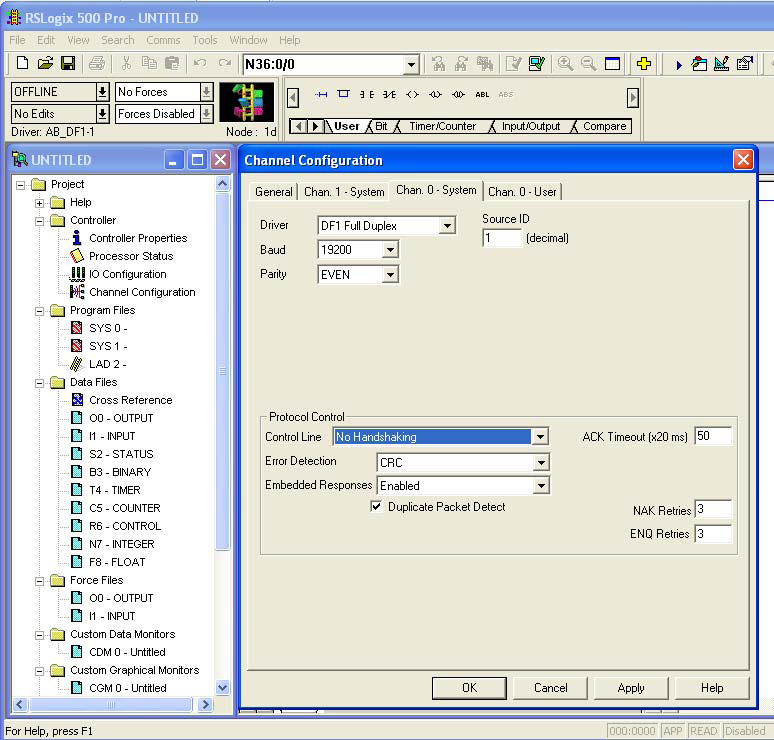This screenshot has height=740, width=774.
Task: Open Controller Properties in project tree
Action: pos(138,238)
